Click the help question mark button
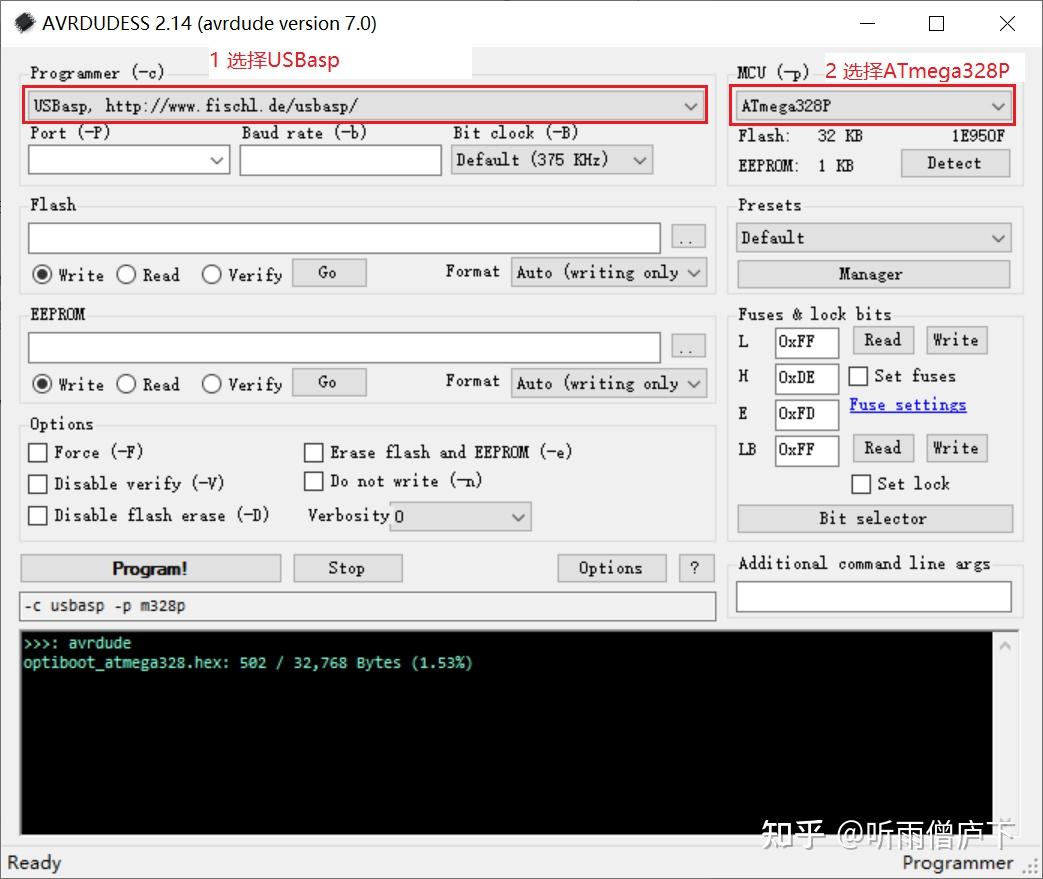 [x=695, y=568]
